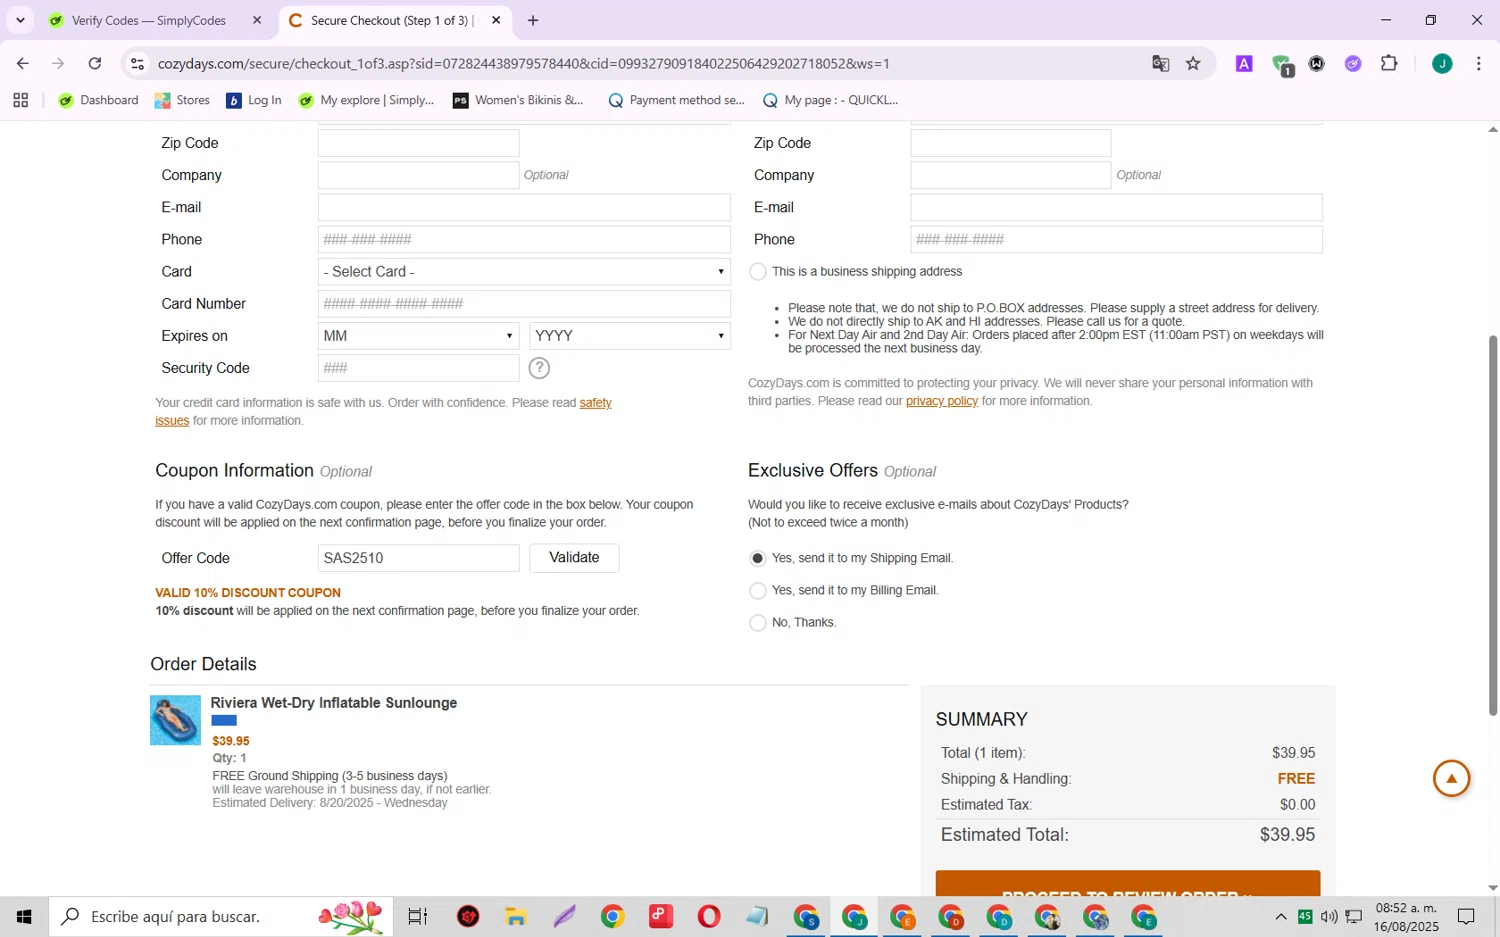
Task: Open the purple round coupon extension icon
Action: 1353,64
